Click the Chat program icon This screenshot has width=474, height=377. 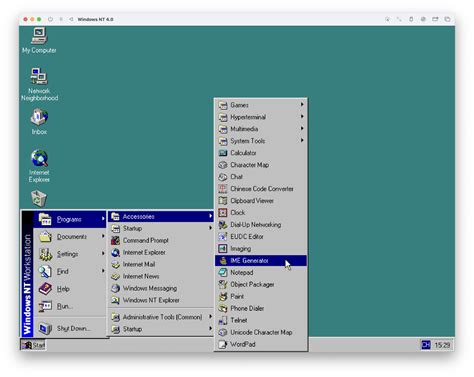[x=223, y=177]
